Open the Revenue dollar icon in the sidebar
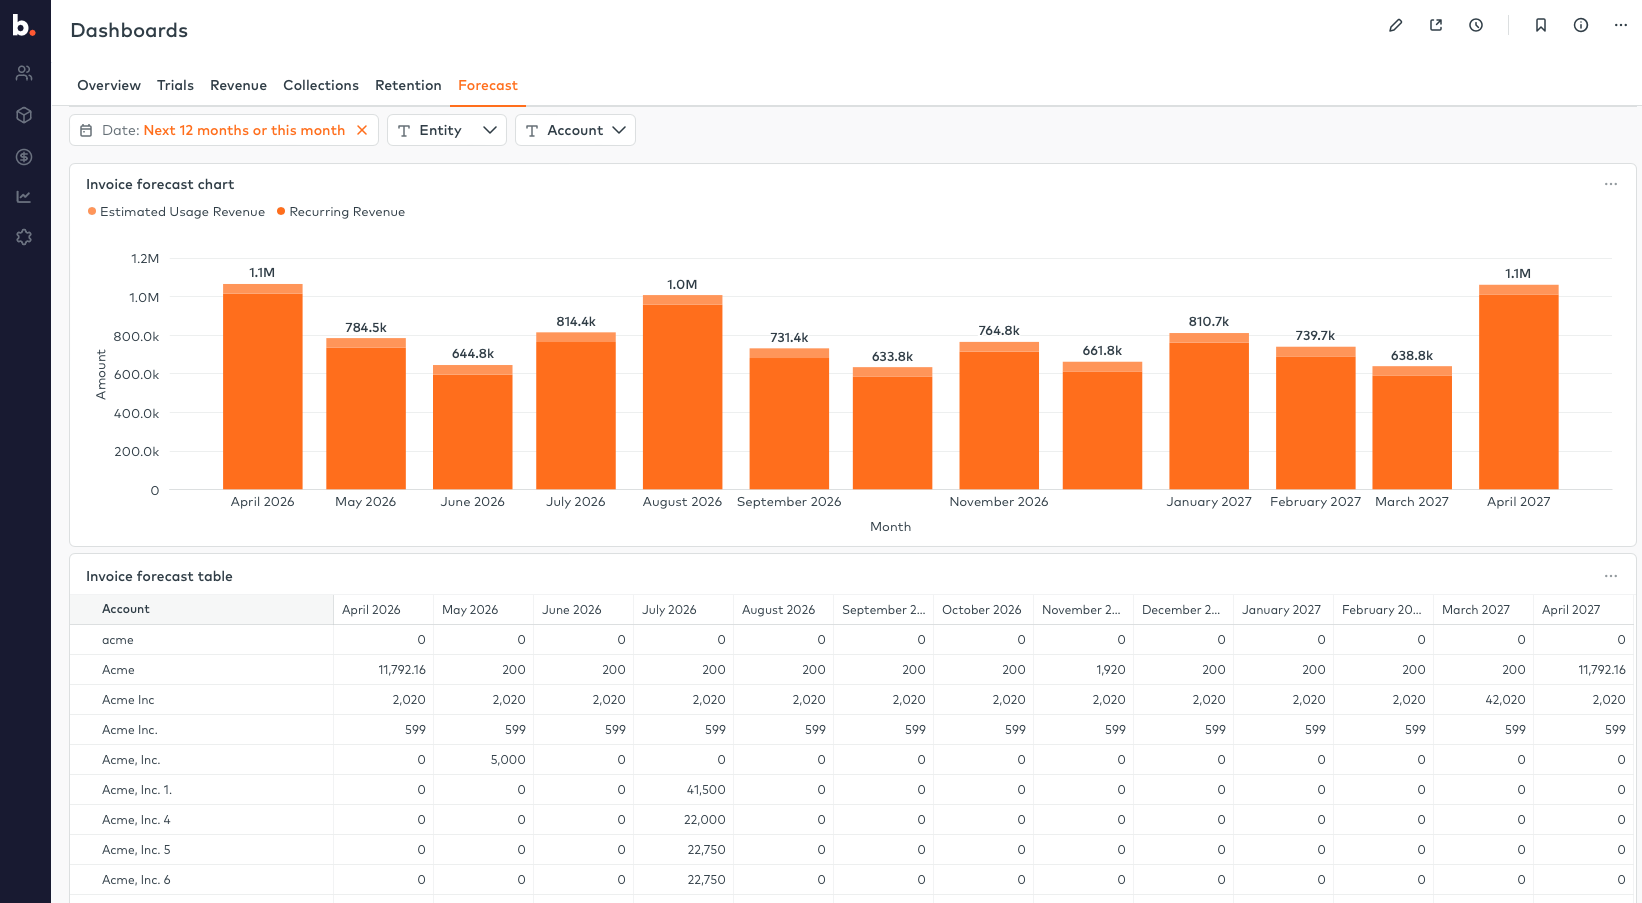1642x903 pixels. (23, 156)
